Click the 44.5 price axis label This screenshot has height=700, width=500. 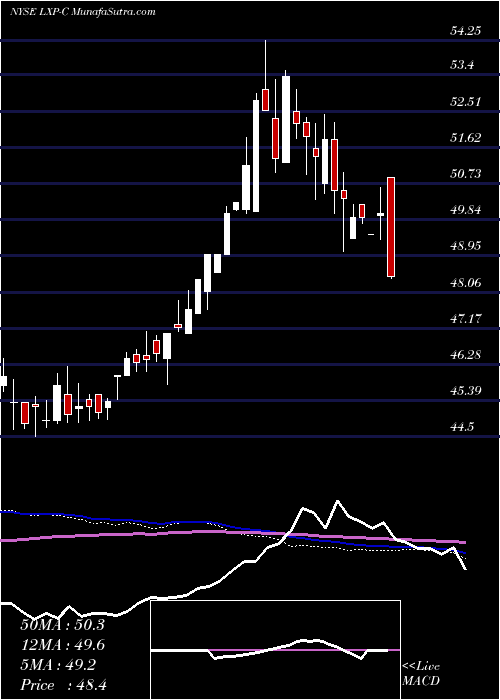click(x=462, y=428)
